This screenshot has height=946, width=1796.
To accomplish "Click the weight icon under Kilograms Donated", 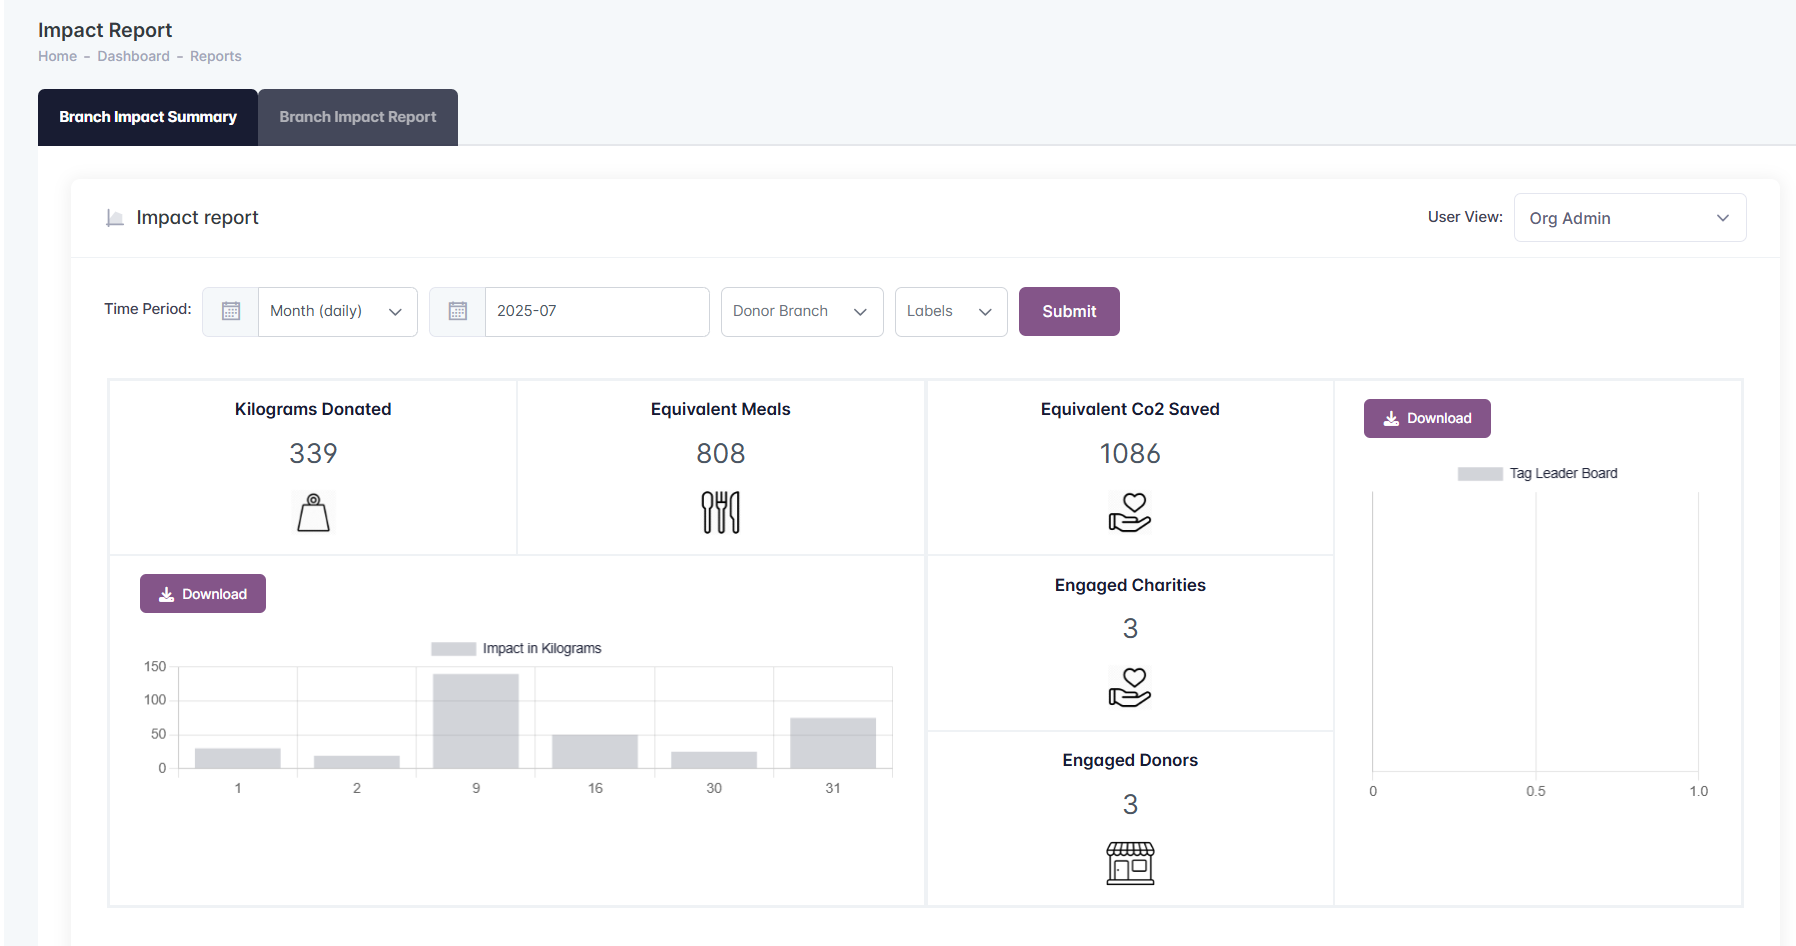I will tap(313, 512).
